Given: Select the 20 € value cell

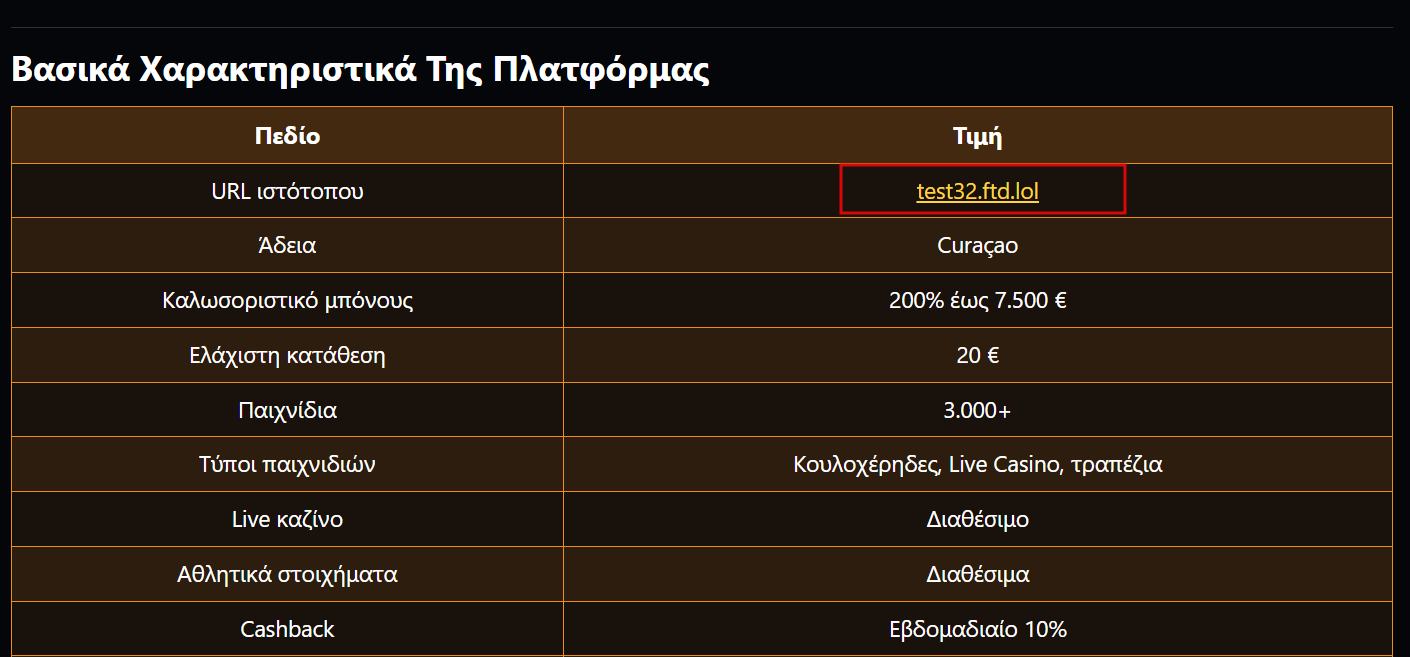Looking at the screenshot, I should coord(978,355).
